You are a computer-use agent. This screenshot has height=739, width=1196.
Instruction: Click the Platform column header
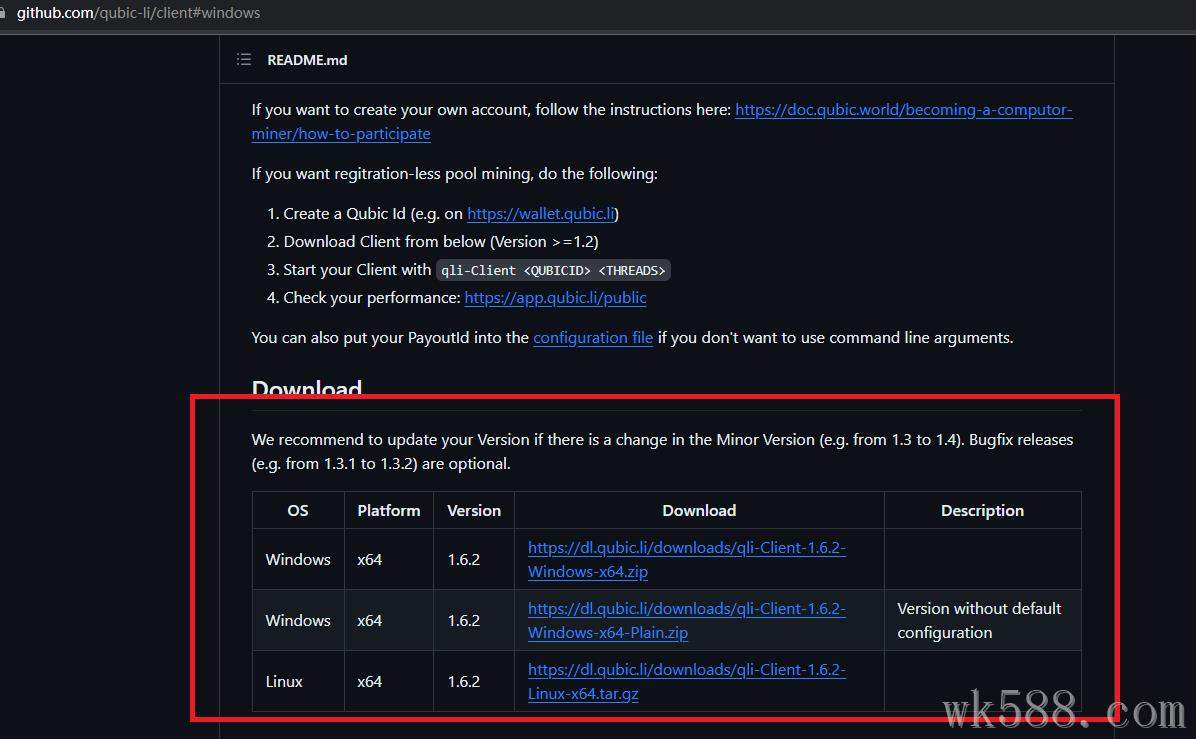388,510
